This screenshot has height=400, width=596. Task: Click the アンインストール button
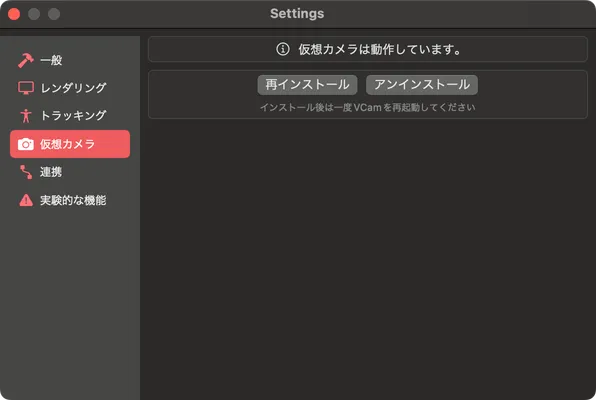[422, 84]
